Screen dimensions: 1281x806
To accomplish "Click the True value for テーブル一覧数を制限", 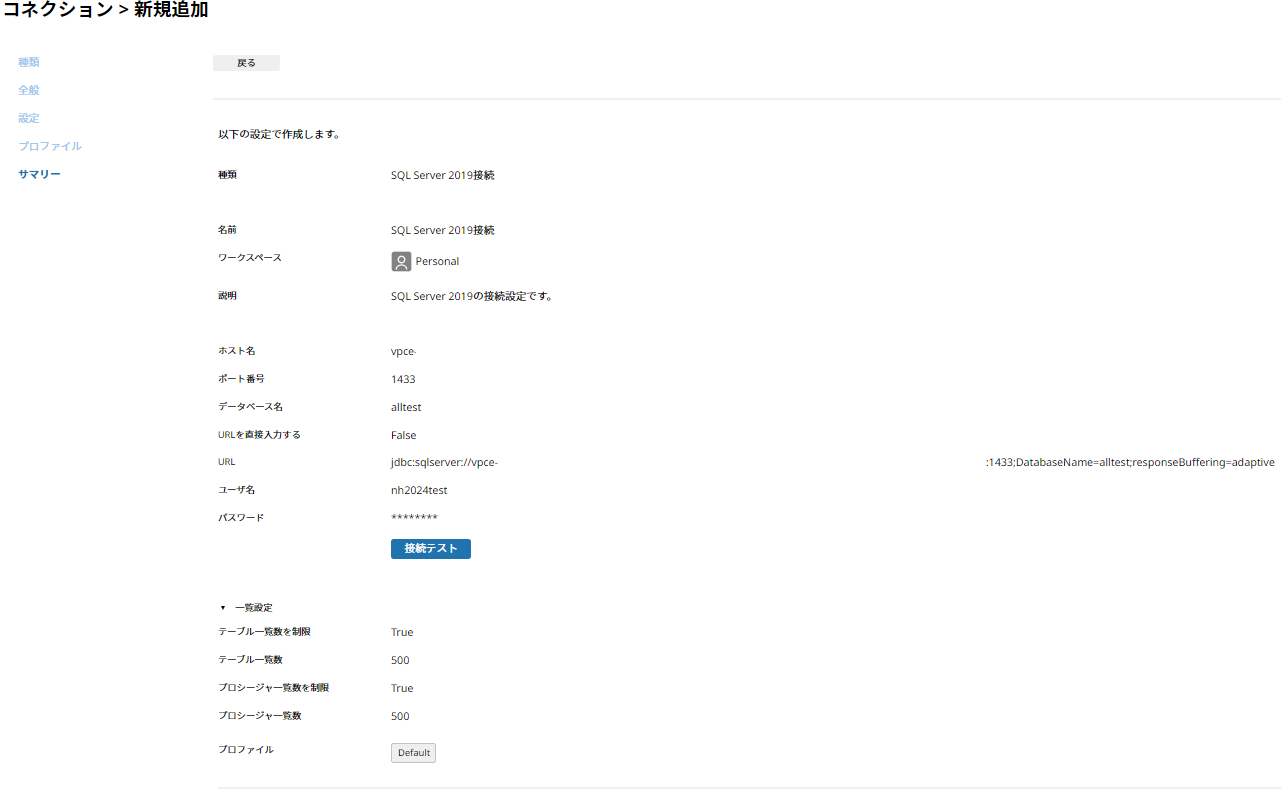I will [x=402, y=633].
